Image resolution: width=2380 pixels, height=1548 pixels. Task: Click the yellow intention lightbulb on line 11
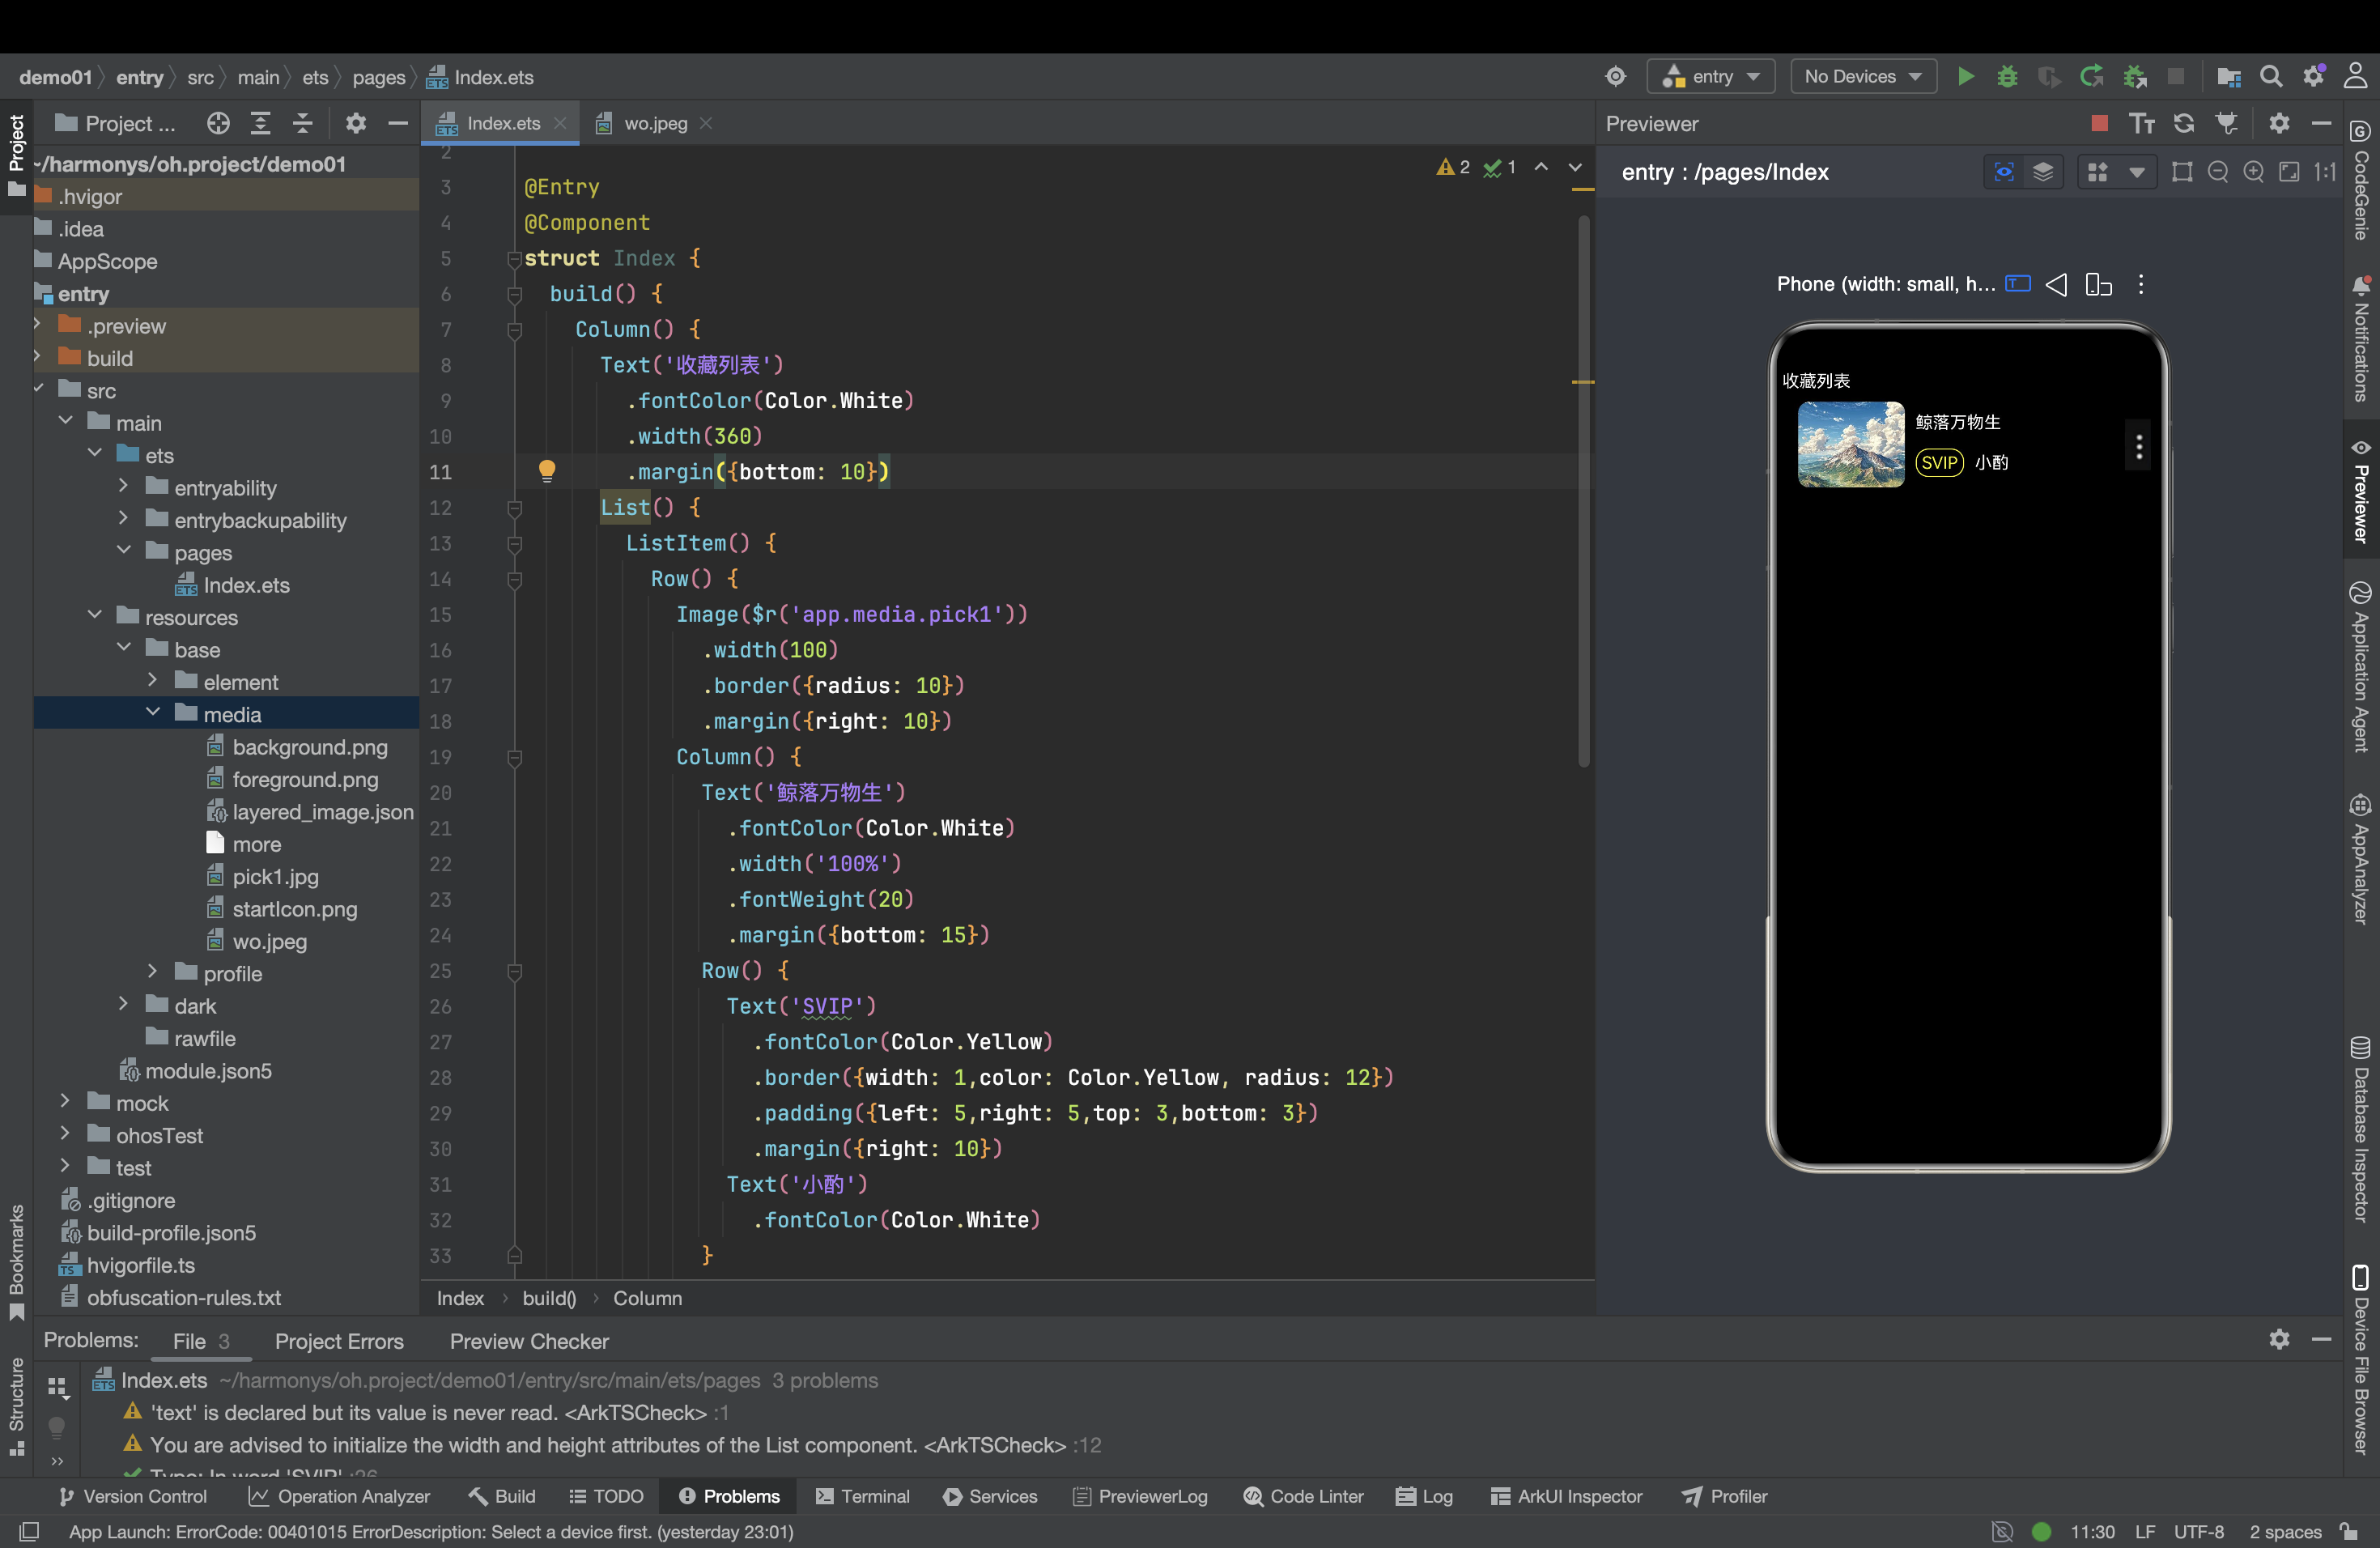[x=547, y=471]
